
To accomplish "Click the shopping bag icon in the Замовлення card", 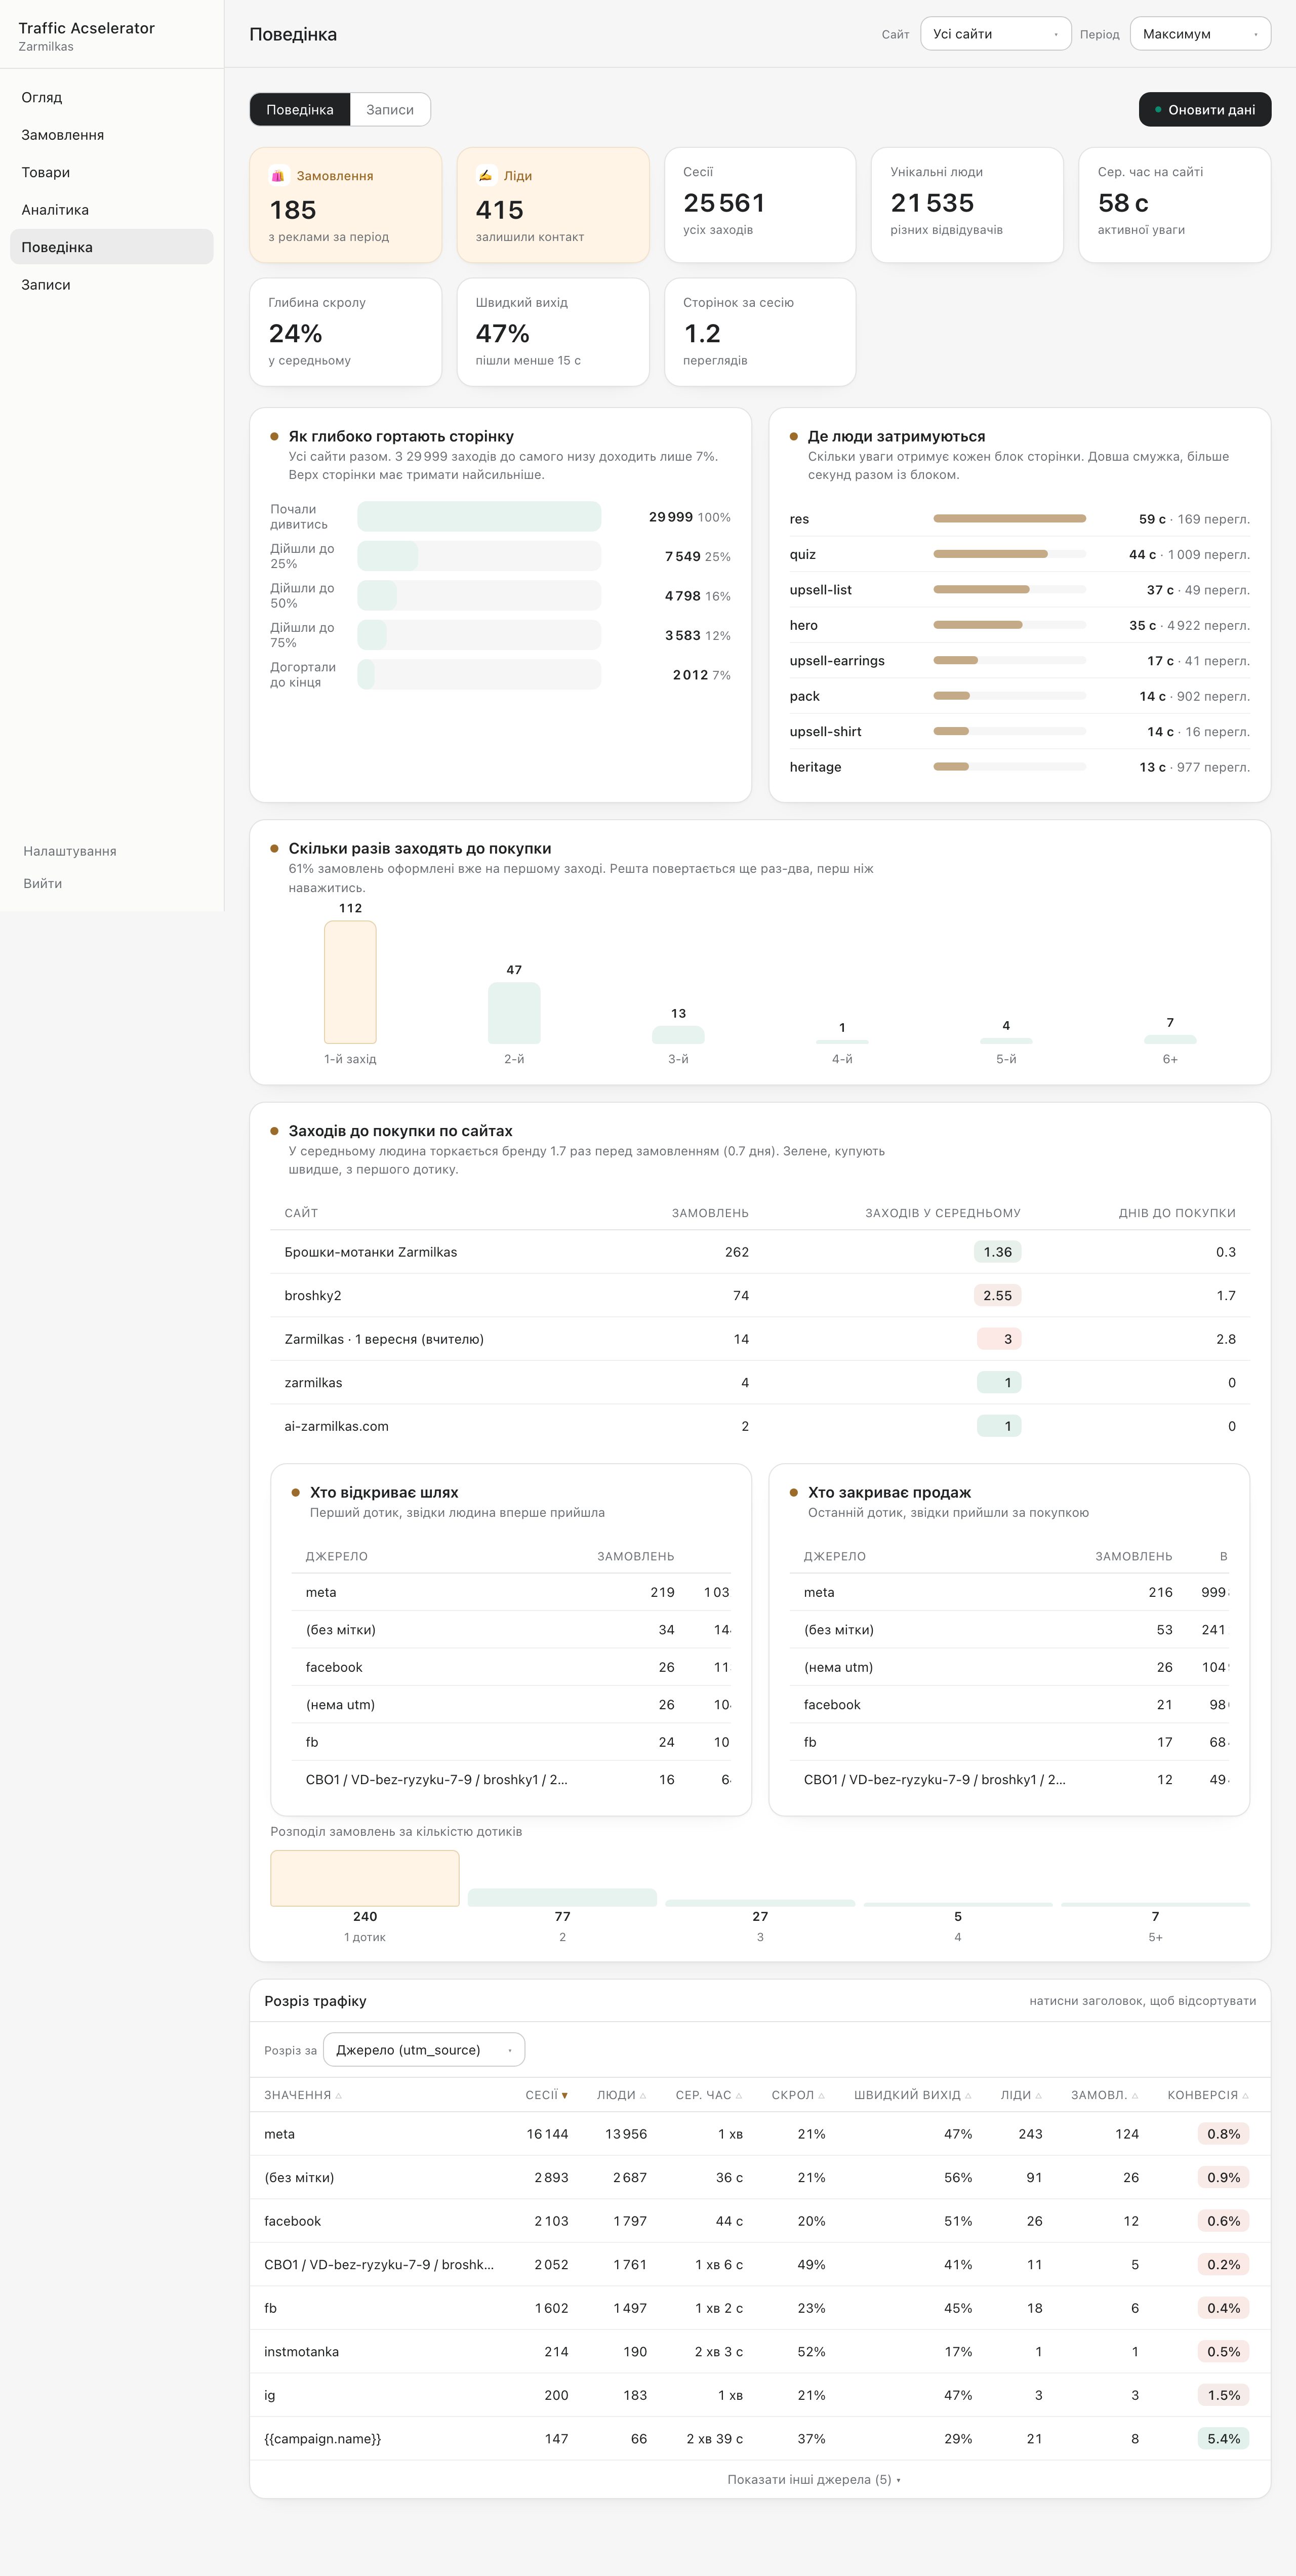I will 278,176.
